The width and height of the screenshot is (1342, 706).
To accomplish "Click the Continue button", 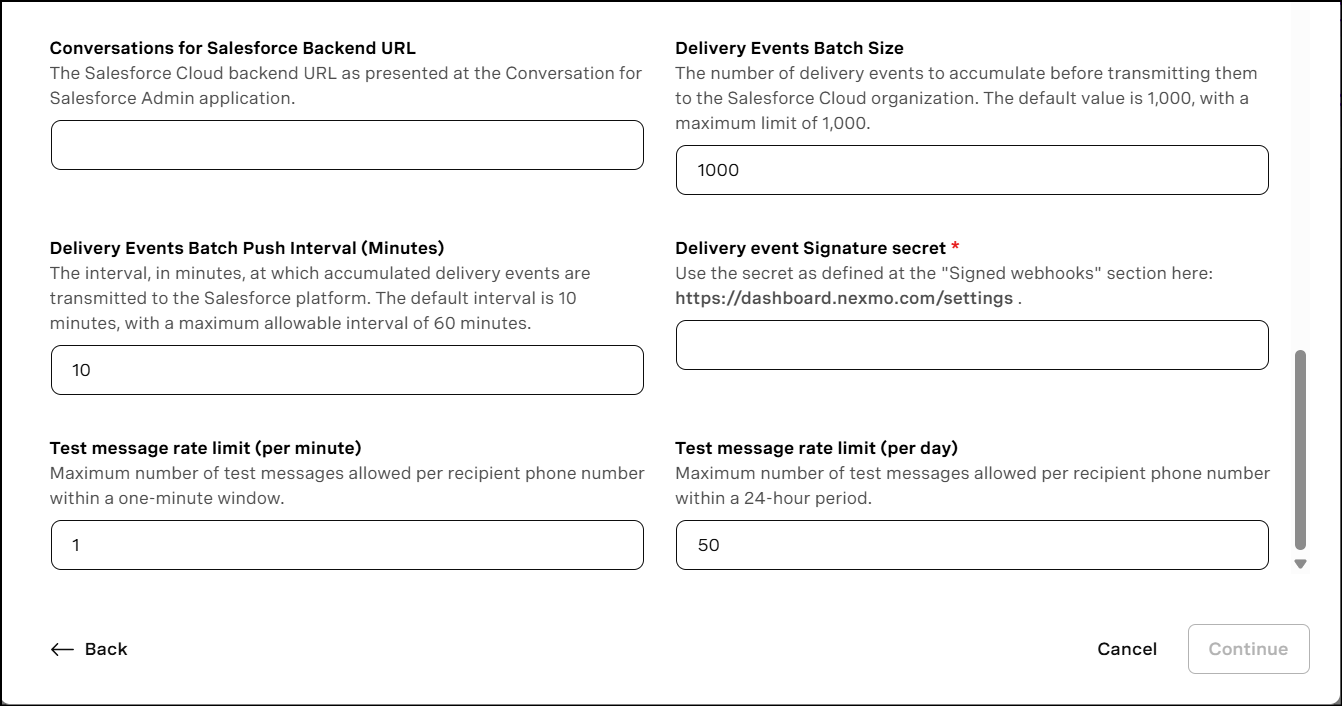I will pyautogui.click(x=1248, y=649).
